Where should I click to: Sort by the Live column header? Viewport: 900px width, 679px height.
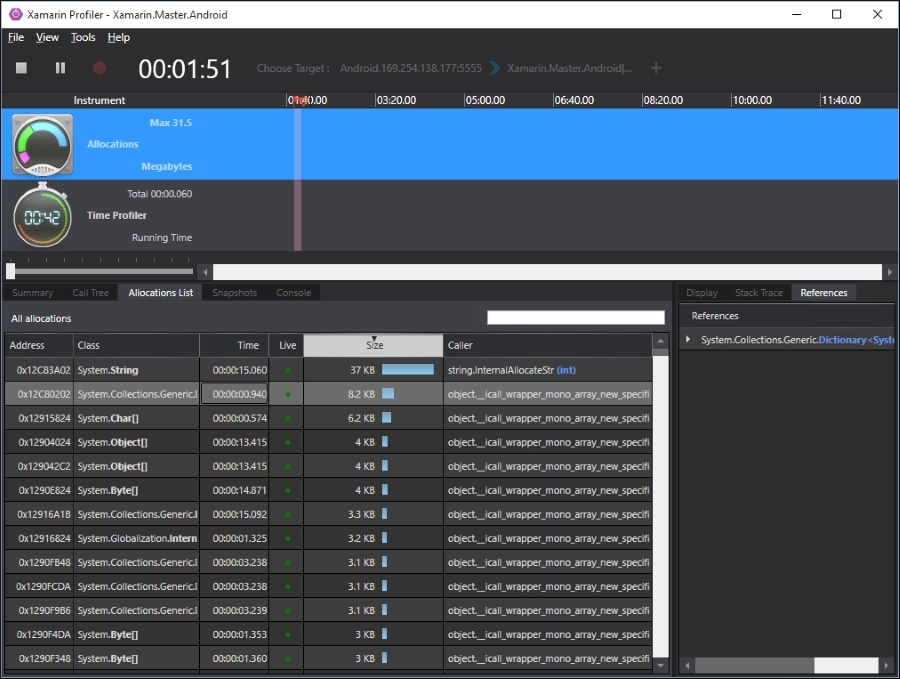(x=287, y=345)
